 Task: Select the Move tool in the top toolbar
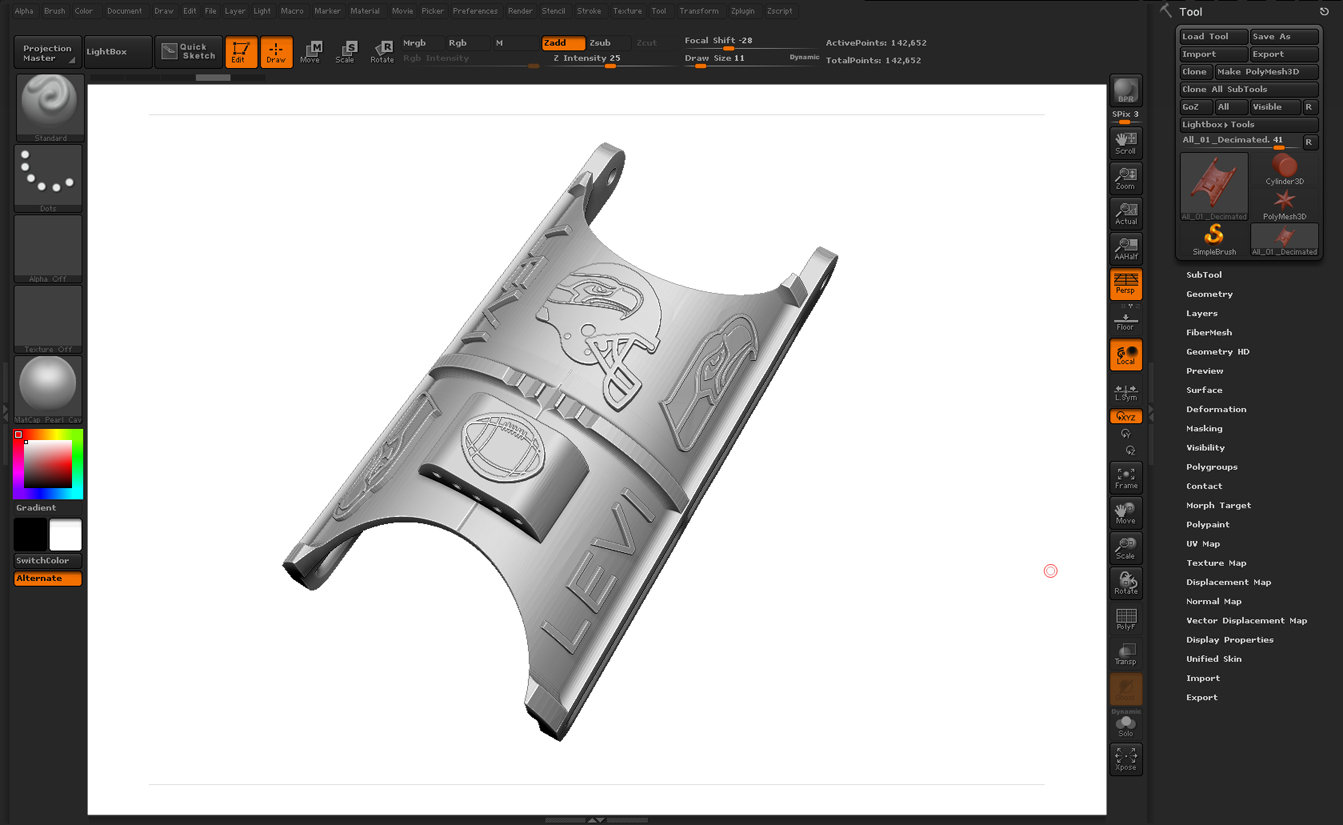coord(310,52)
